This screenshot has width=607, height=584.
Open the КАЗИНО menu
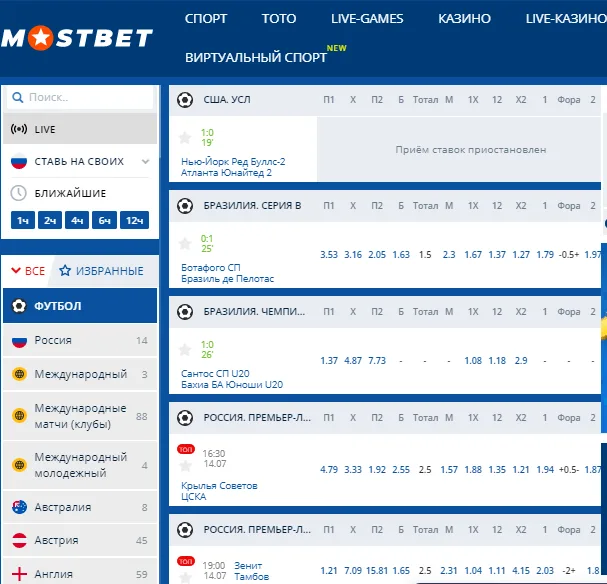coord(465,19)
